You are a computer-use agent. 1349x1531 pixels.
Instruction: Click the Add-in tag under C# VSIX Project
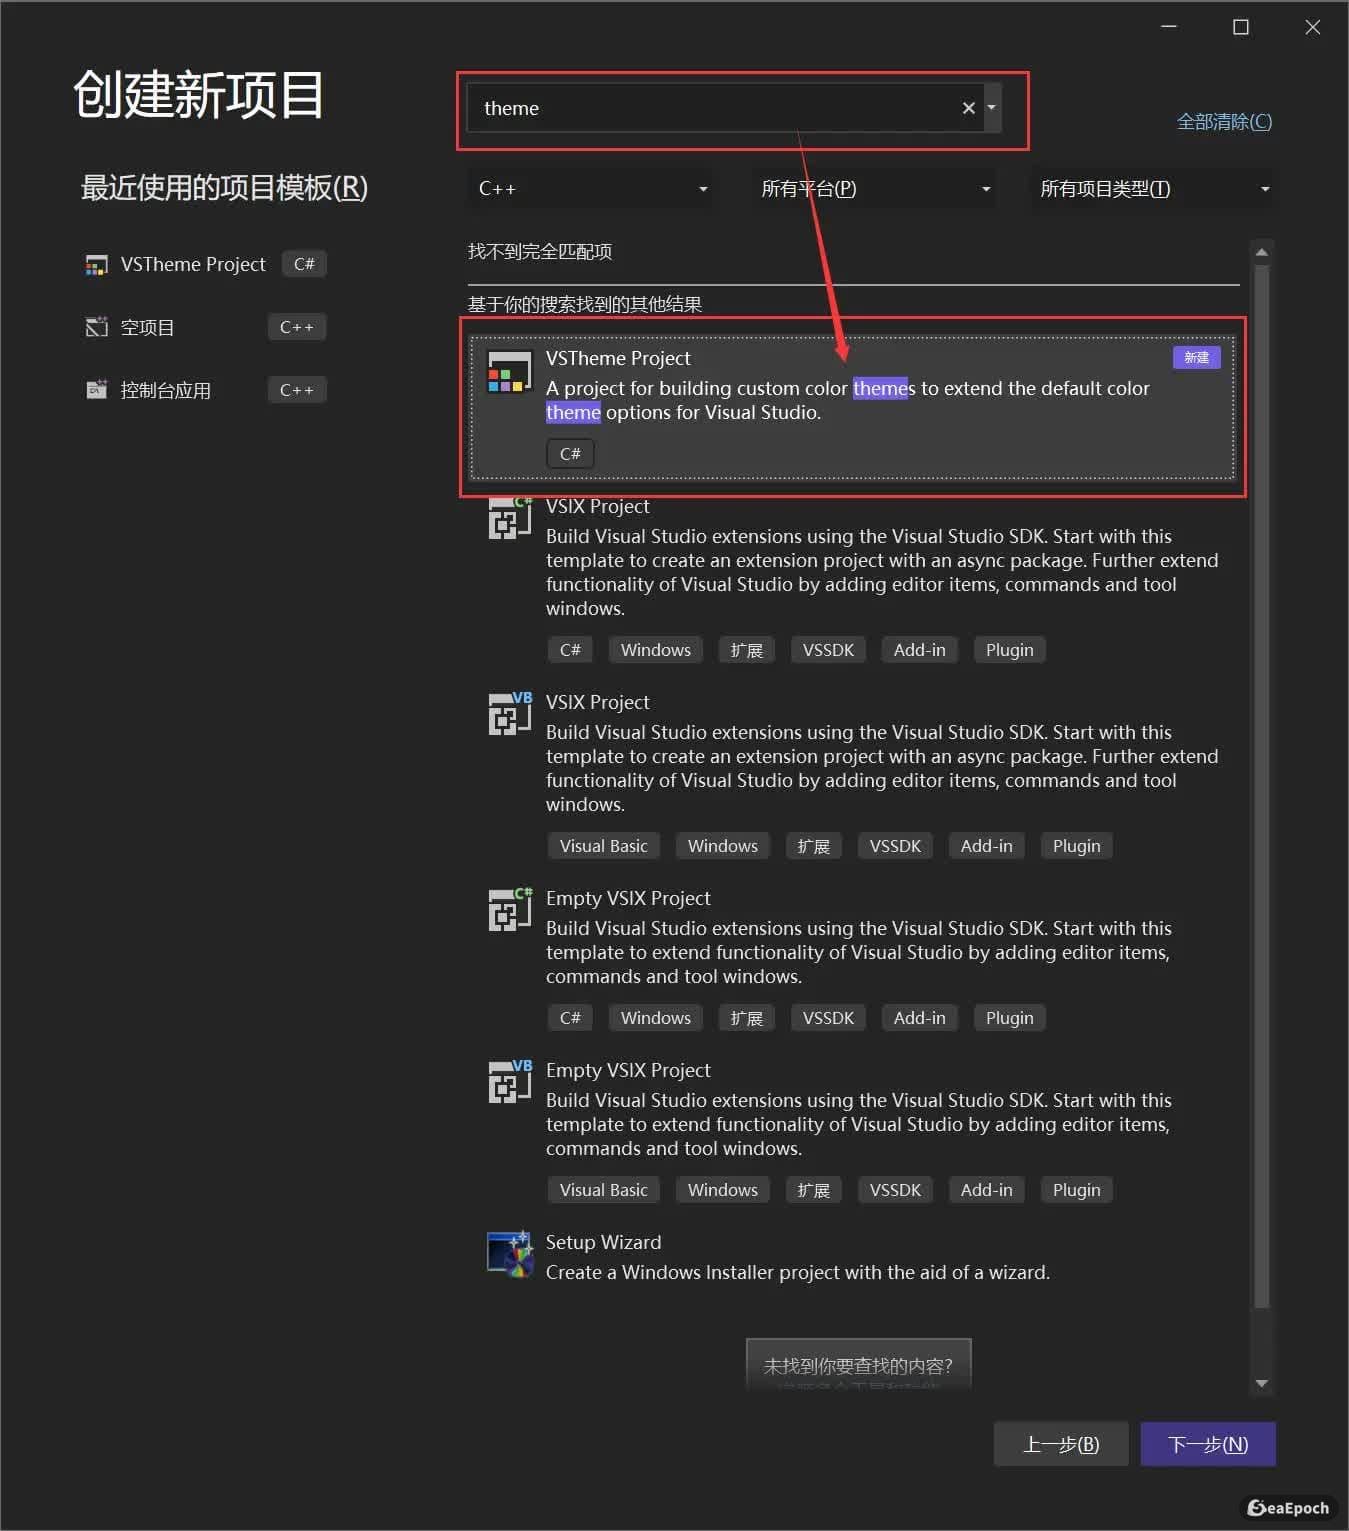click(919, 650)
